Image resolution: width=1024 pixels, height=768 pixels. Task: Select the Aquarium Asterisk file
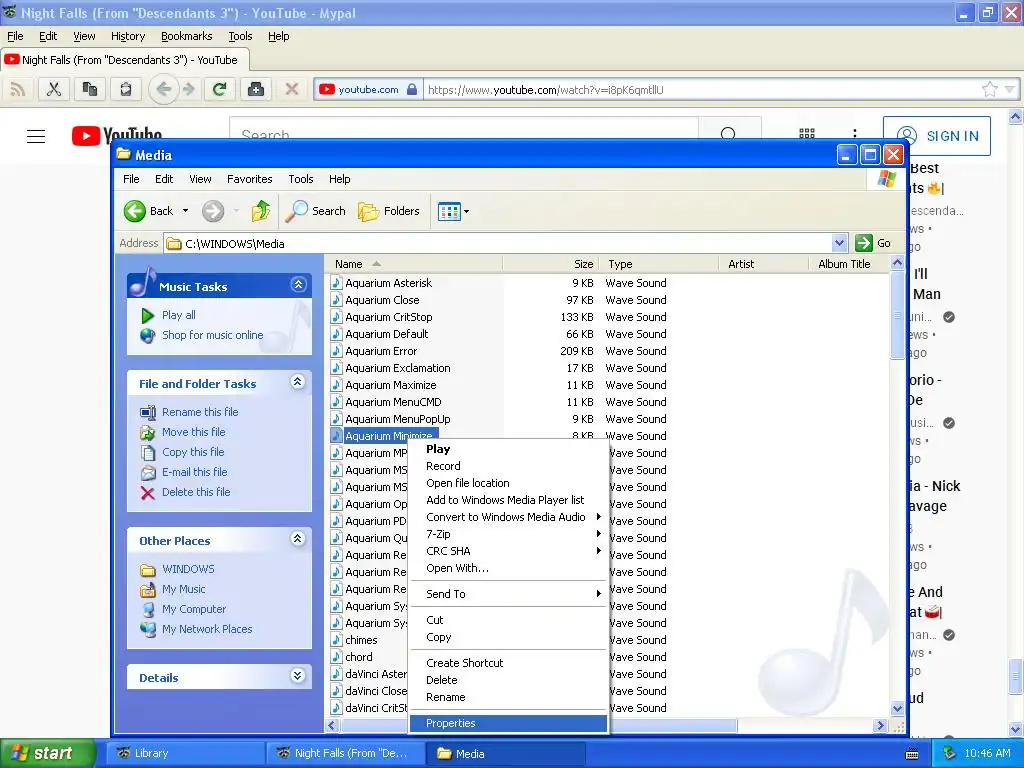pyautogui.click(x=389, y=283)
